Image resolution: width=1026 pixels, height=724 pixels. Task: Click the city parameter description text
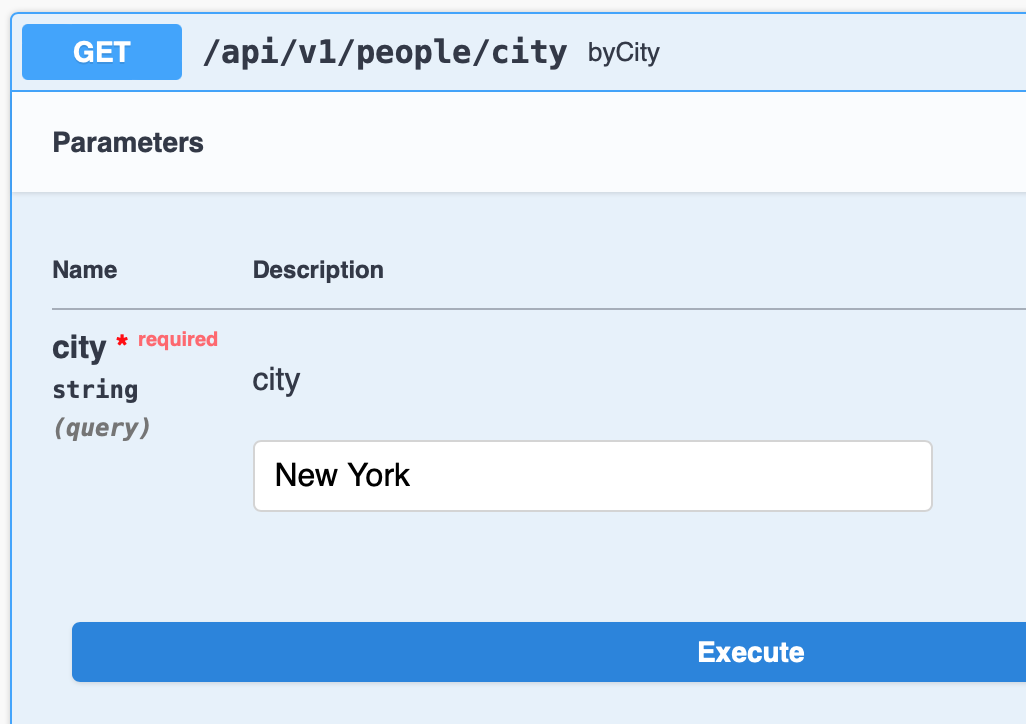pyautogui.click(x=276, y=380)
